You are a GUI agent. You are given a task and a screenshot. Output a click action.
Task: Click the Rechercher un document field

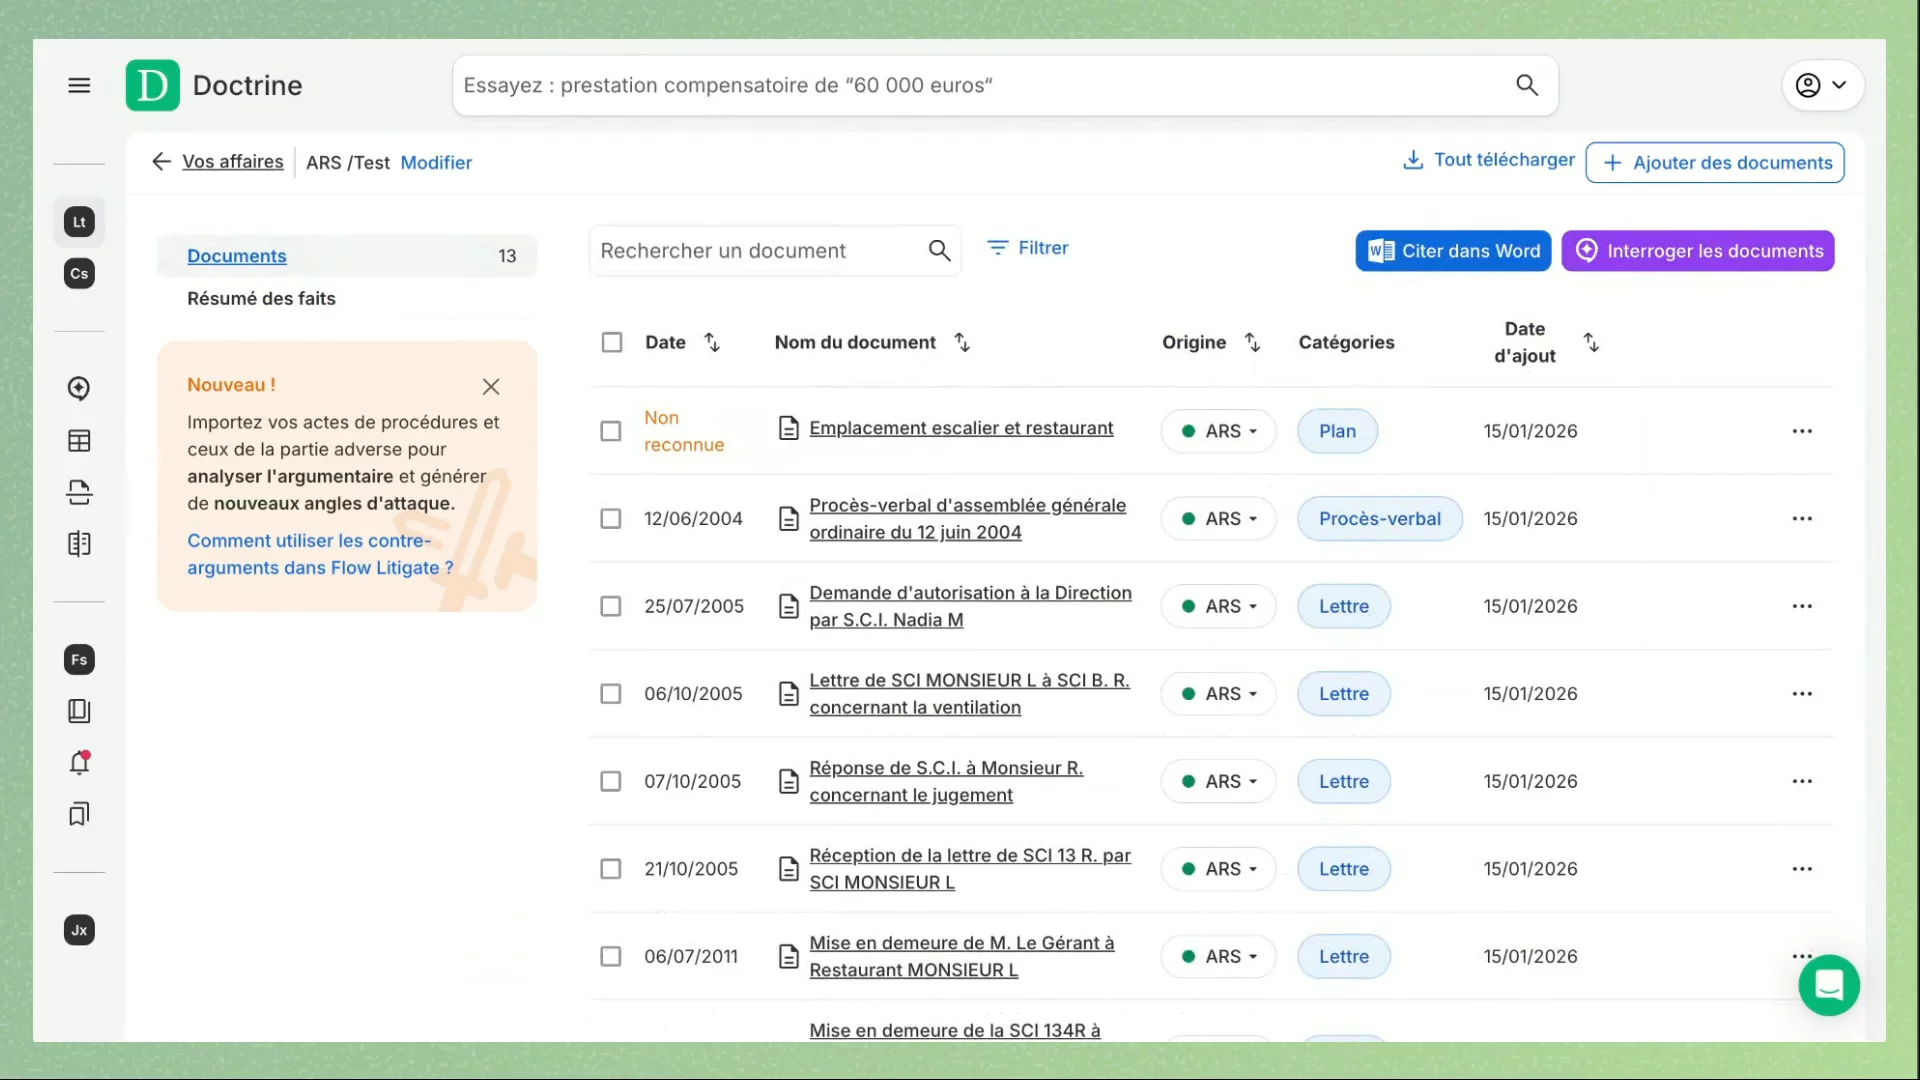coord(758,251)
